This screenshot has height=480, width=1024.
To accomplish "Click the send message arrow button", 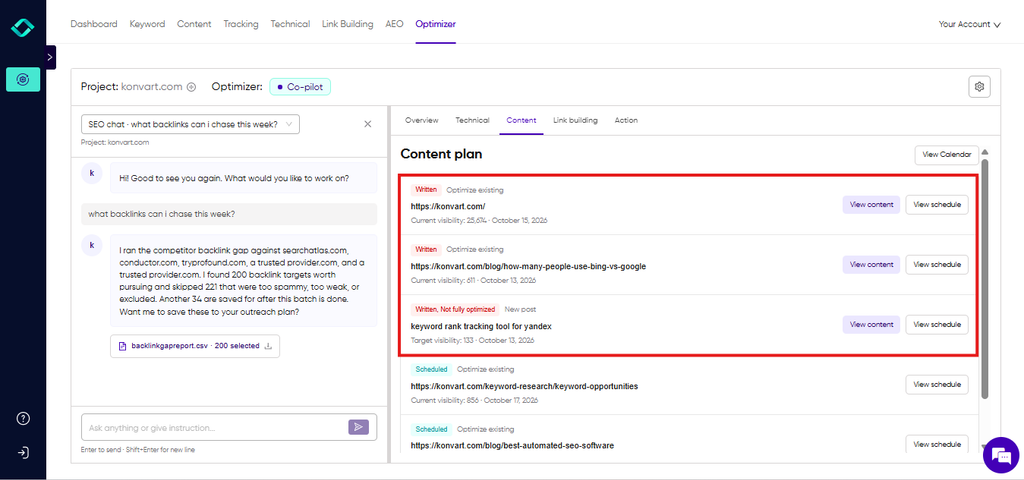I will coord(358,427).
